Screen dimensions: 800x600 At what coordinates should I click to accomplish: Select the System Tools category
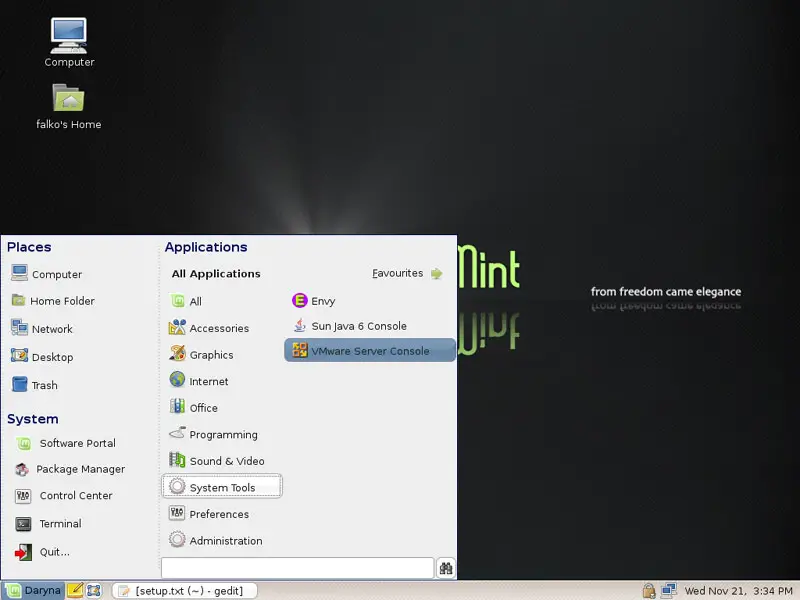222,487
